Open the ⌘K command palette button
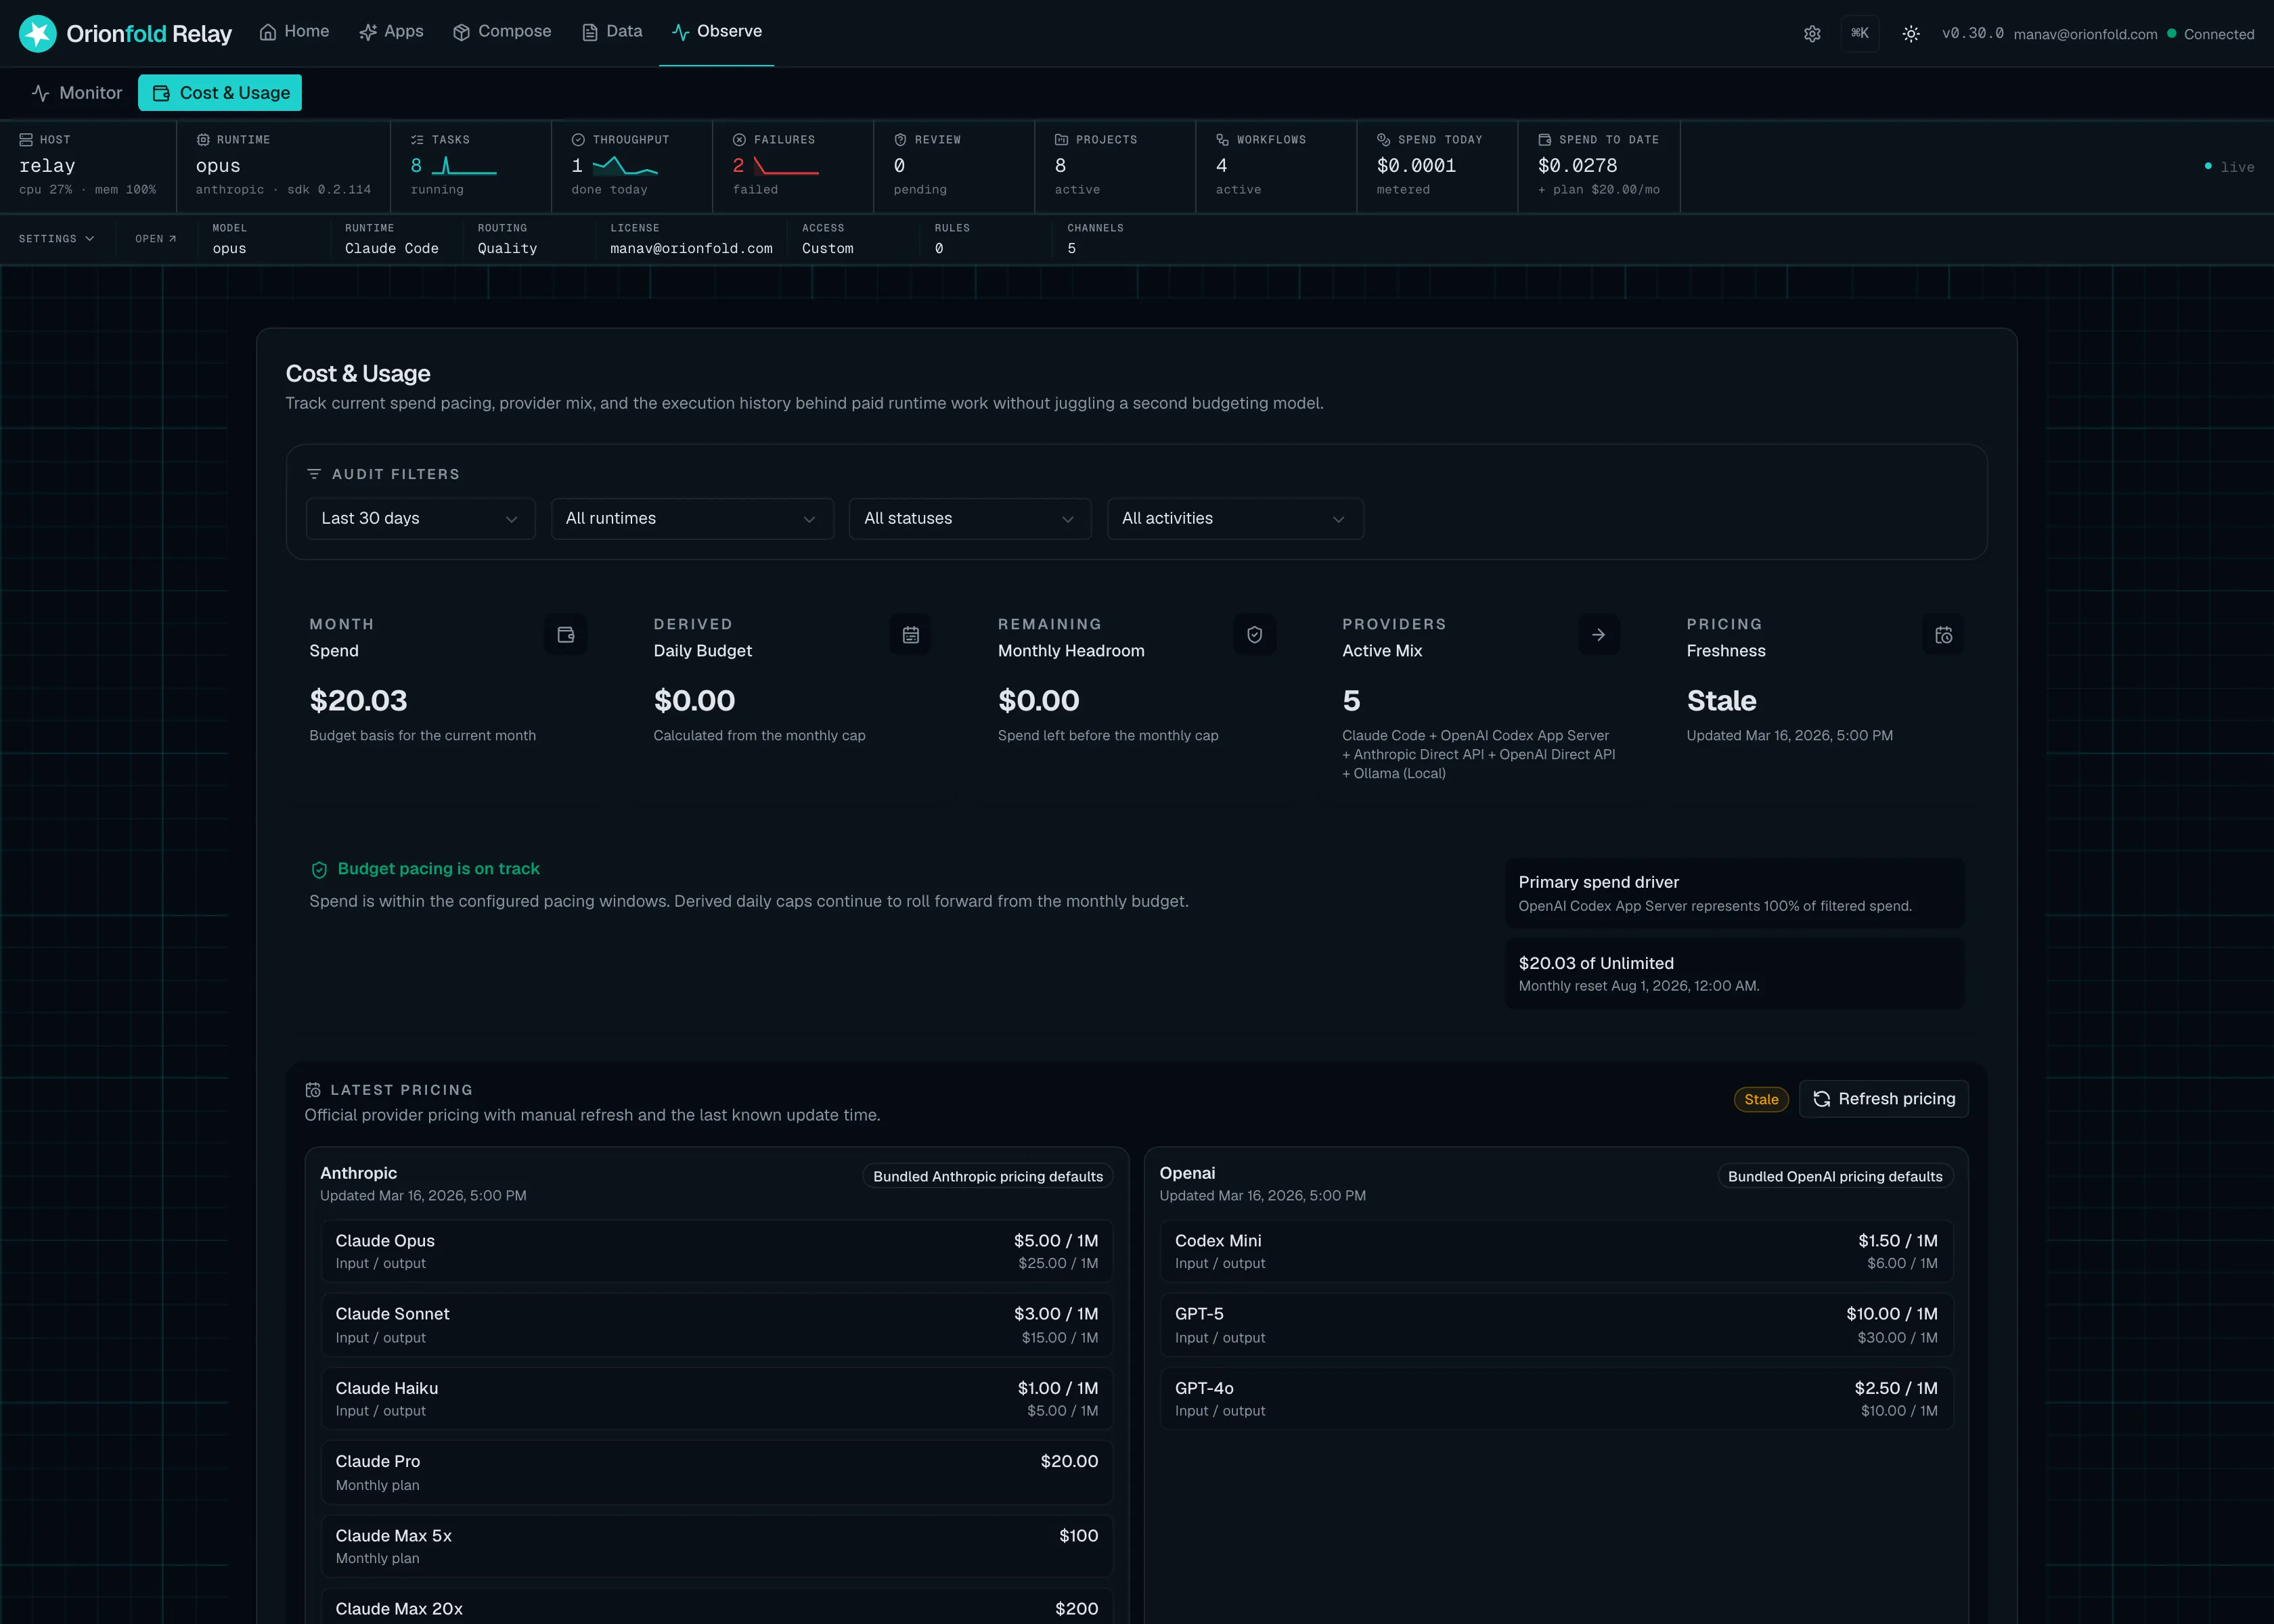This screenshot has height=1624, width=2274. click(x=1860, y=33)
